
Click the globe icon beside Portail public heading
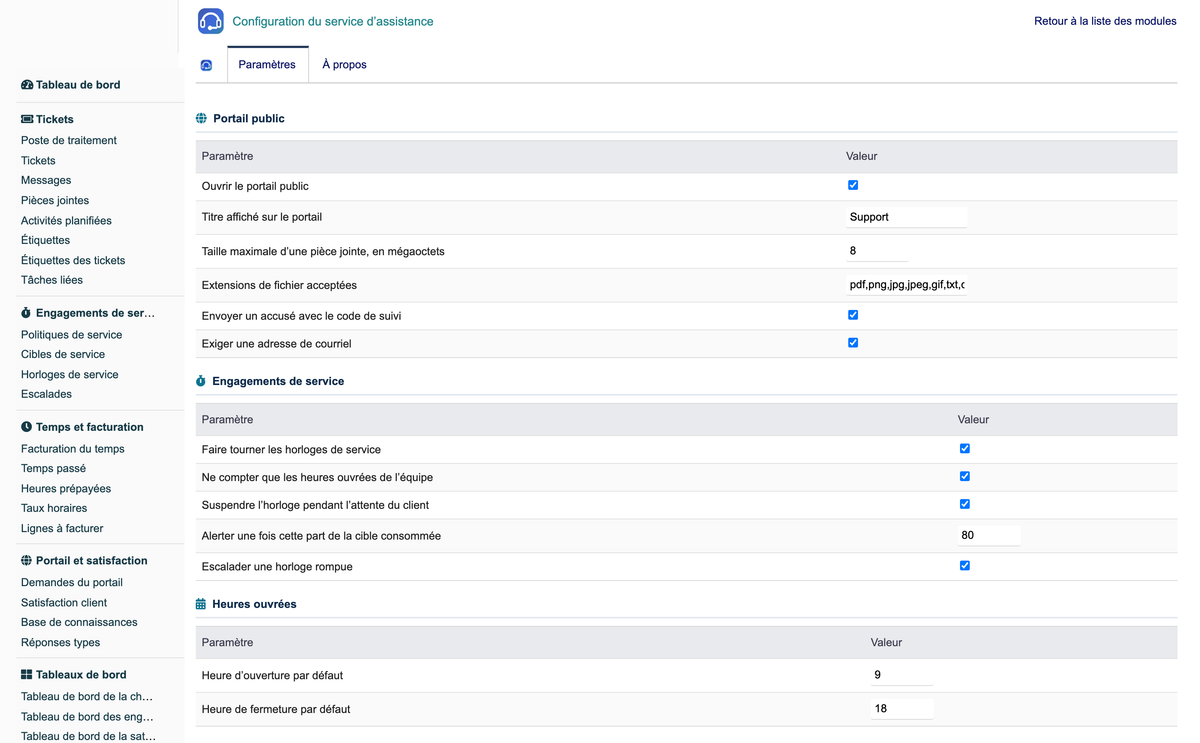[x=201, y=118]
